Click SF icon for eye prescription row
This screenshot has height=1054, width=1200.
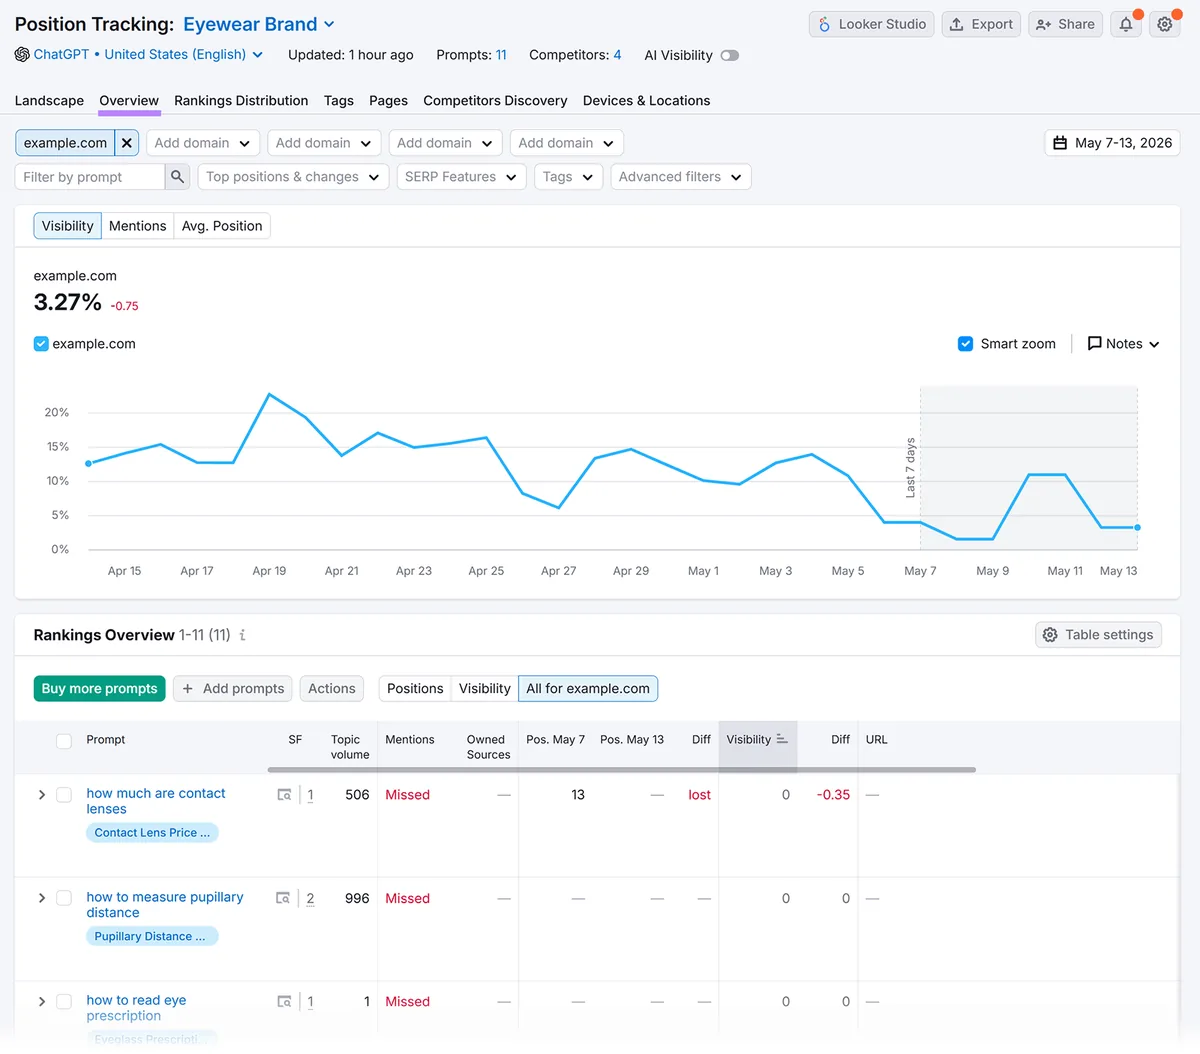pos(284,1001)
